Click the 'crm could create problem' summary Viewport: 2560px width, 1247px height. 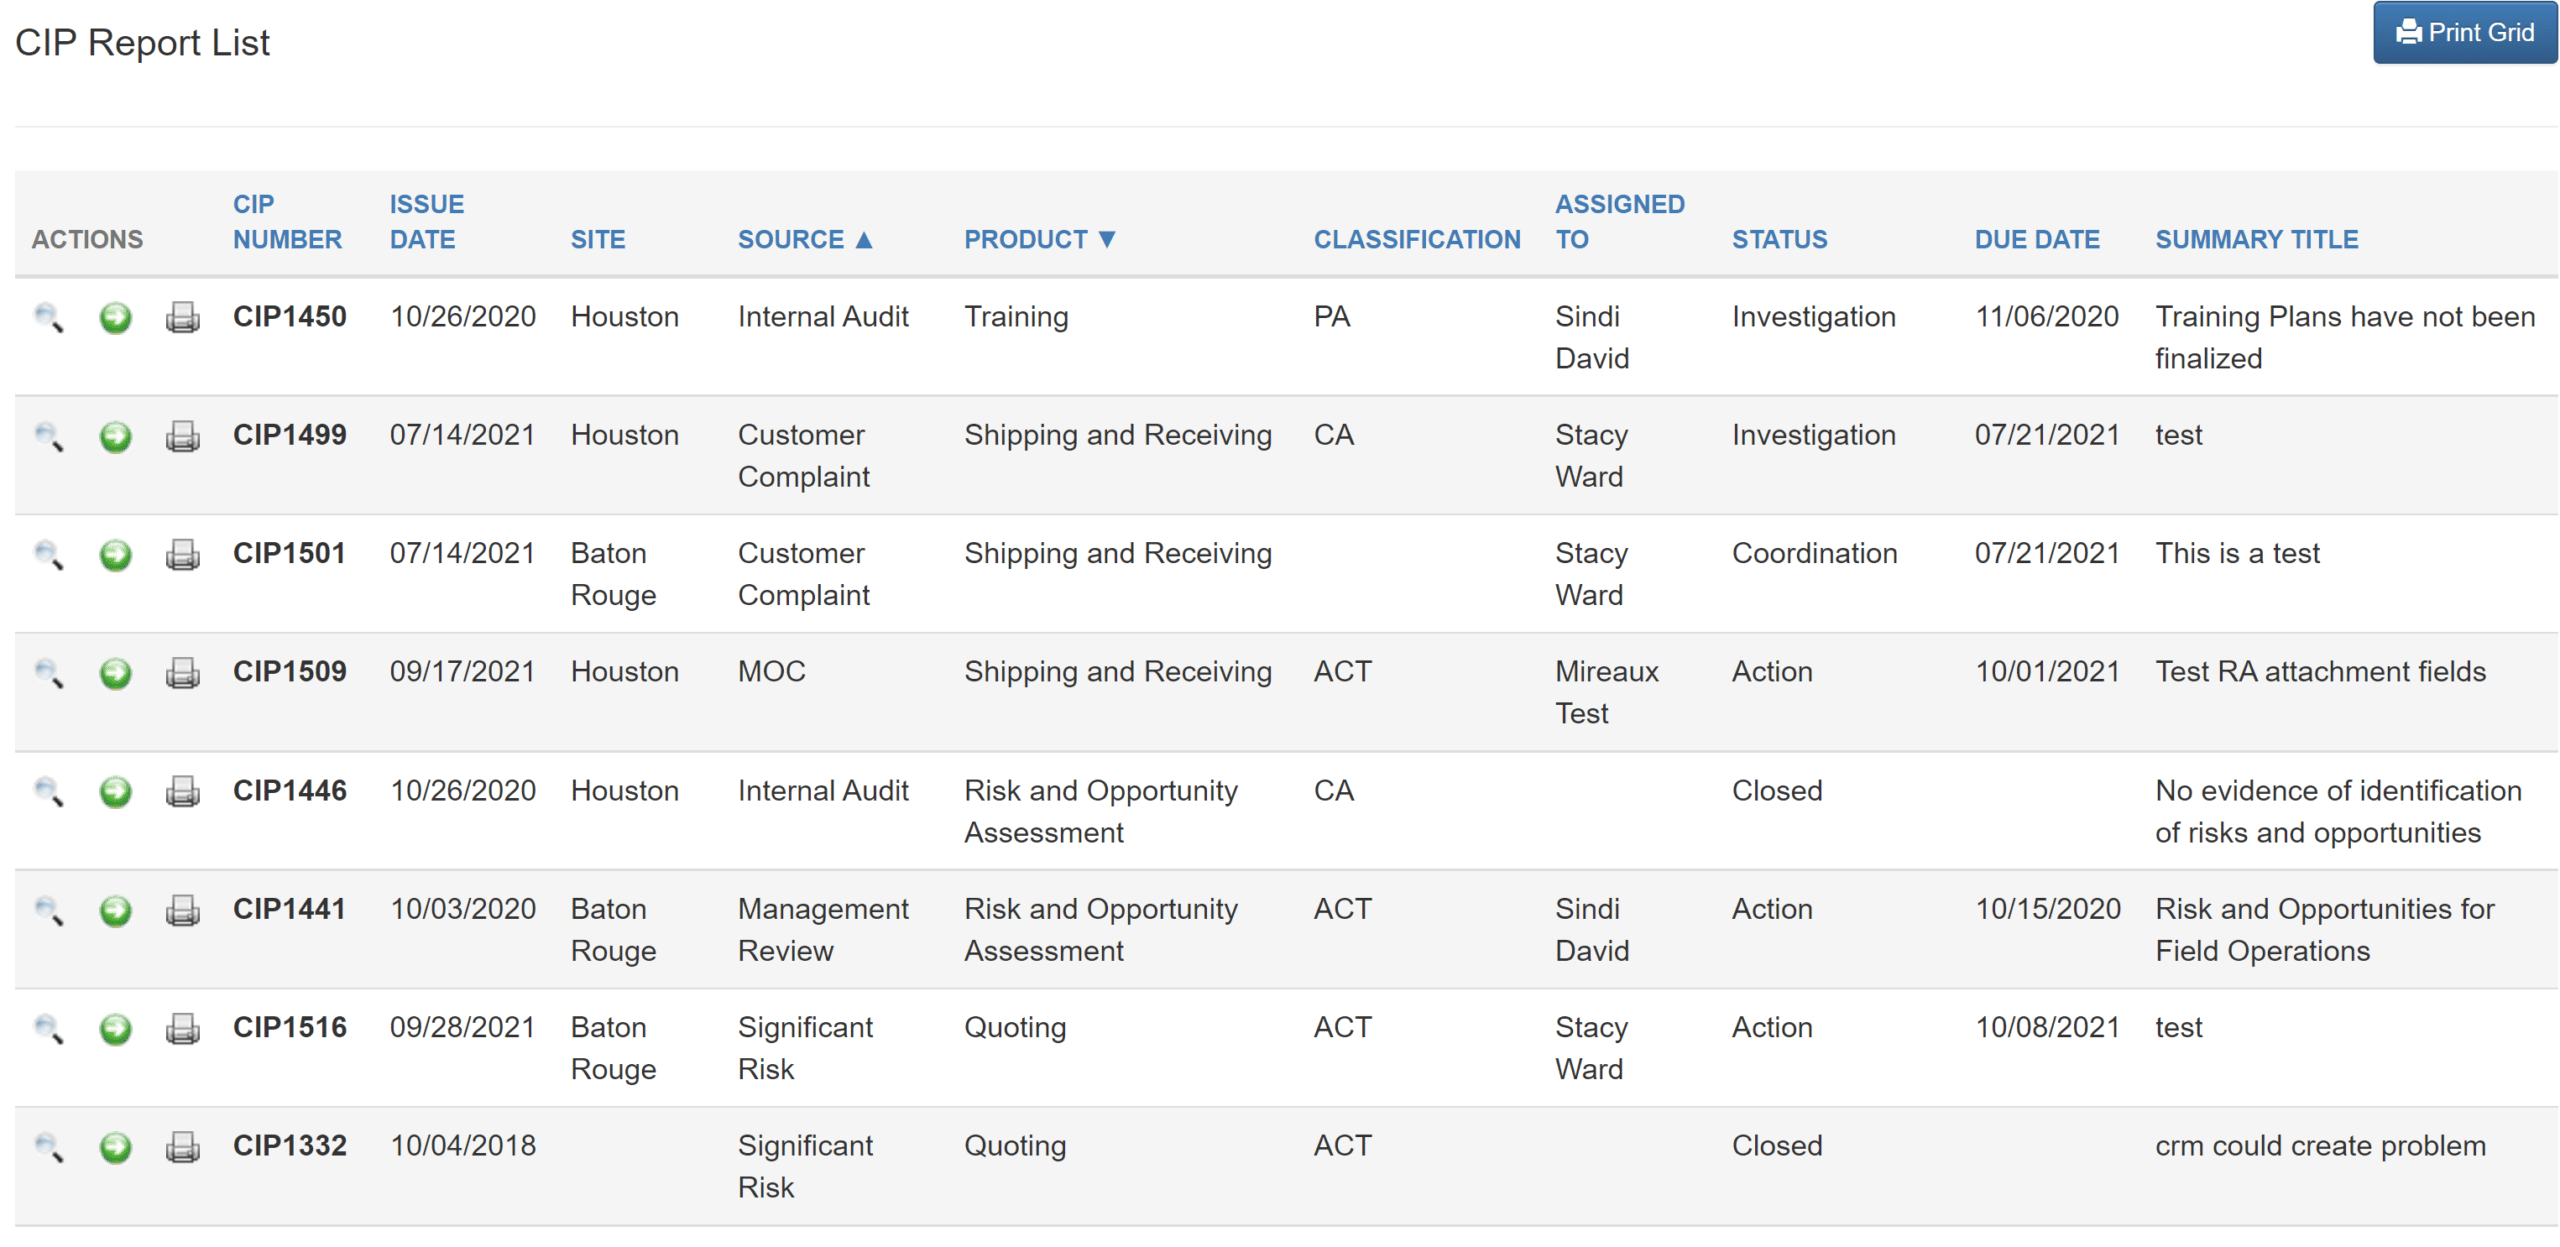tap(2319, 1145)
